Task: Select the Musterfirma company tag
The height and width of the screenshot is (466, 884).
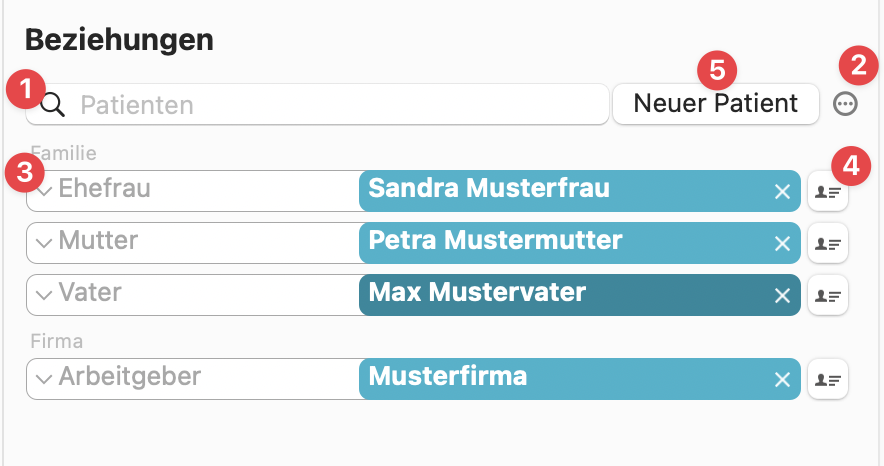Action: coord(580,379)
